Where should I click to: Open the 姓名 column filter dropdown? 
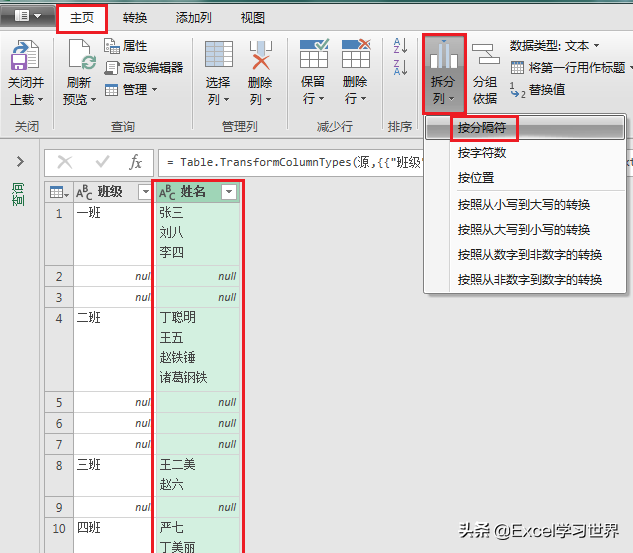pyautogui.click(x=229, y=192)
